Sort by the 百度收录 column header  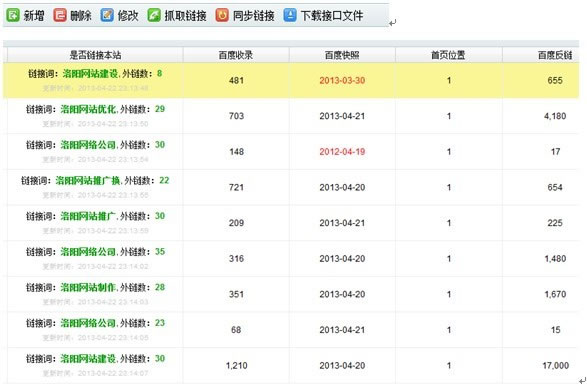pos(236,55)
